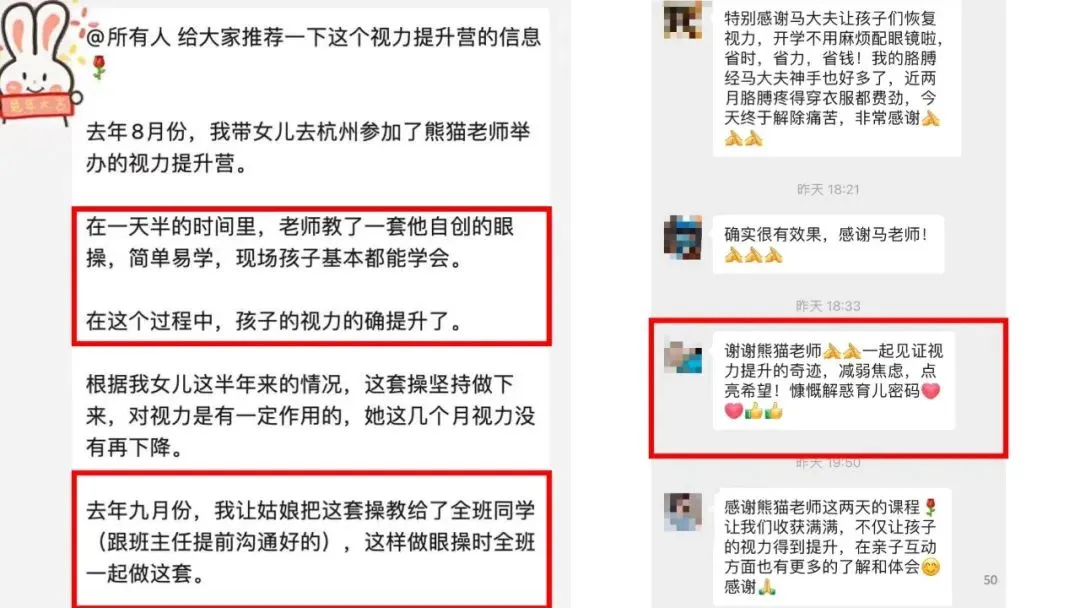Click the pink heart emoji after 育儿密码
This screenshot has width=1080, height=608.
click(931, 391)
